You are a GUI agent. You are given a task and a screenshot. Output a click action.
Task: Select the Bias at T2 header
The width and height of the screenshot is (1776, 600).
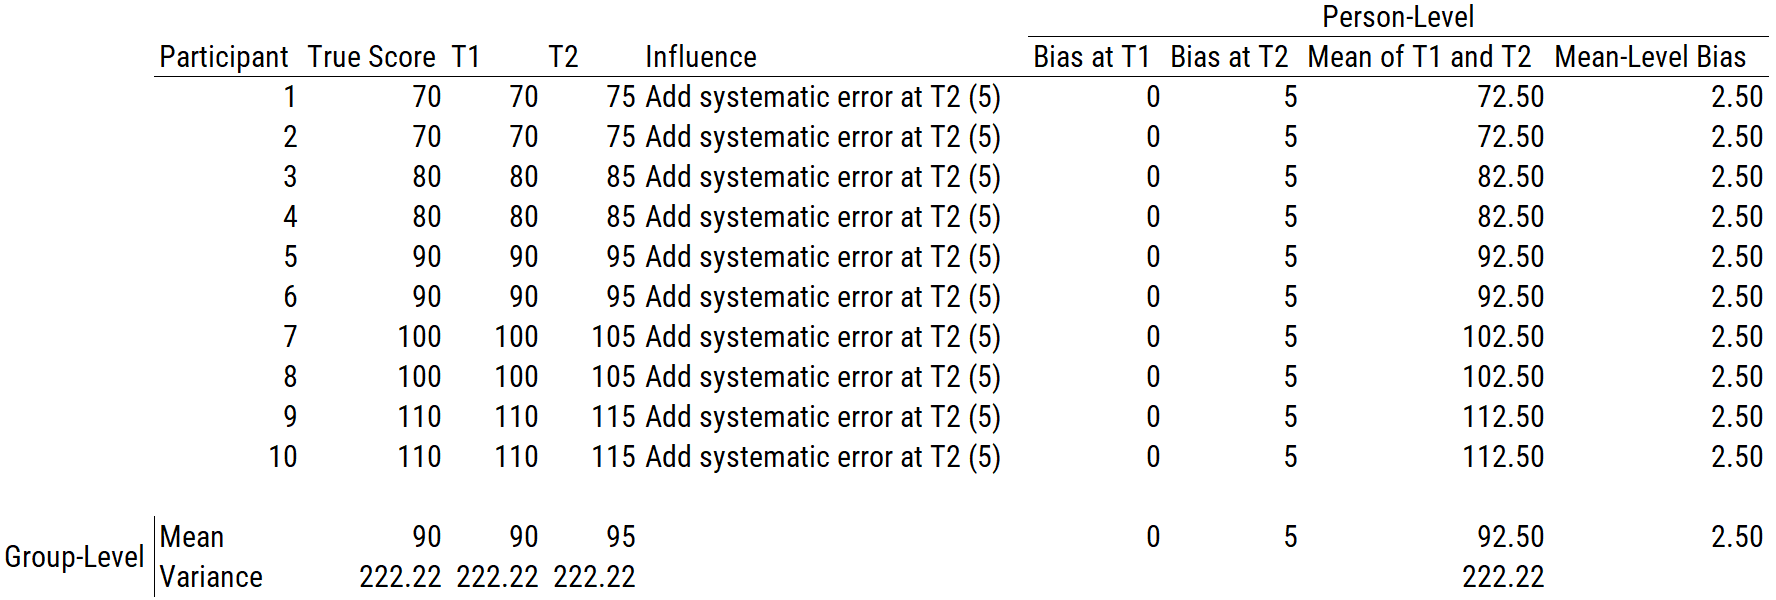[x=1229, y=57]
